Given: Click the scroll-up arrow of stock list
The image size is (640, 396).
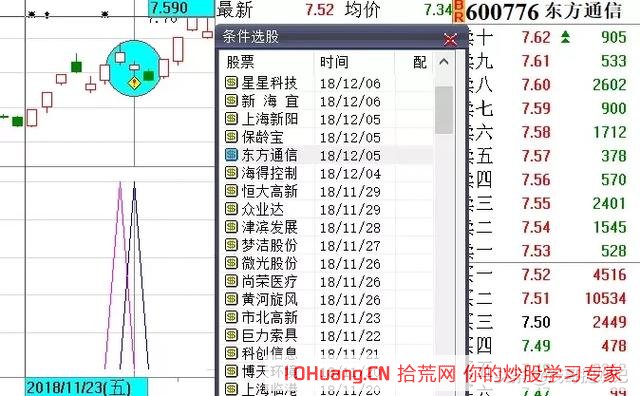Looking at the screenshot, I should pyautogui.click(x=444, y=62).
